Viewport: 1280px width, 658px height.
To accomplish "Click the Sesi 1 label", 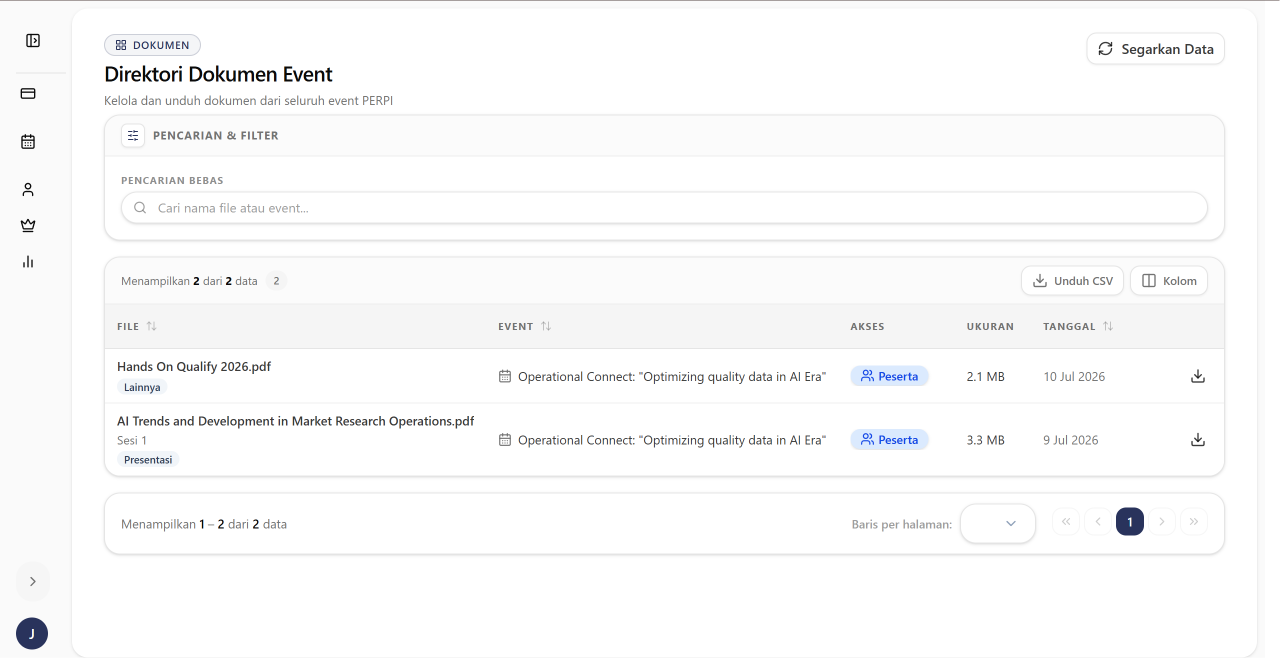I will click(132, 440).
